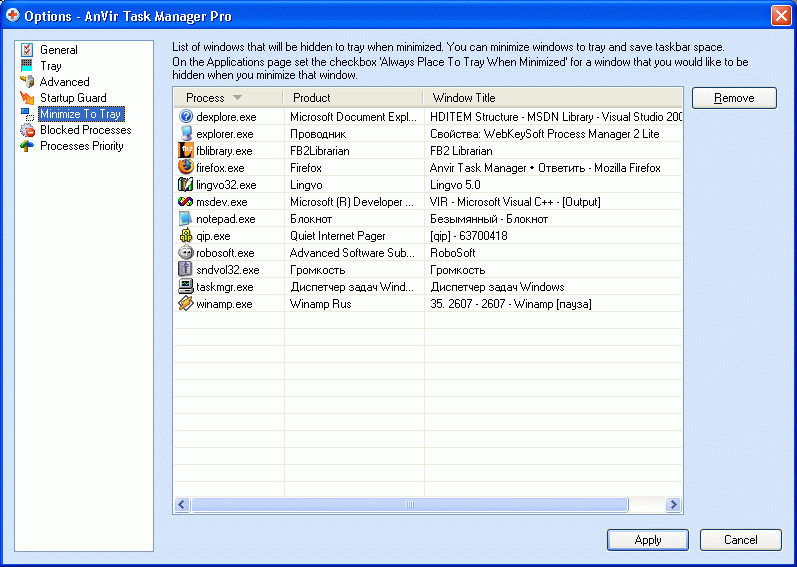Viewport: 797px width, 567px height.
Task: Open the Tray options page
Action: click(x=51, y=66)
